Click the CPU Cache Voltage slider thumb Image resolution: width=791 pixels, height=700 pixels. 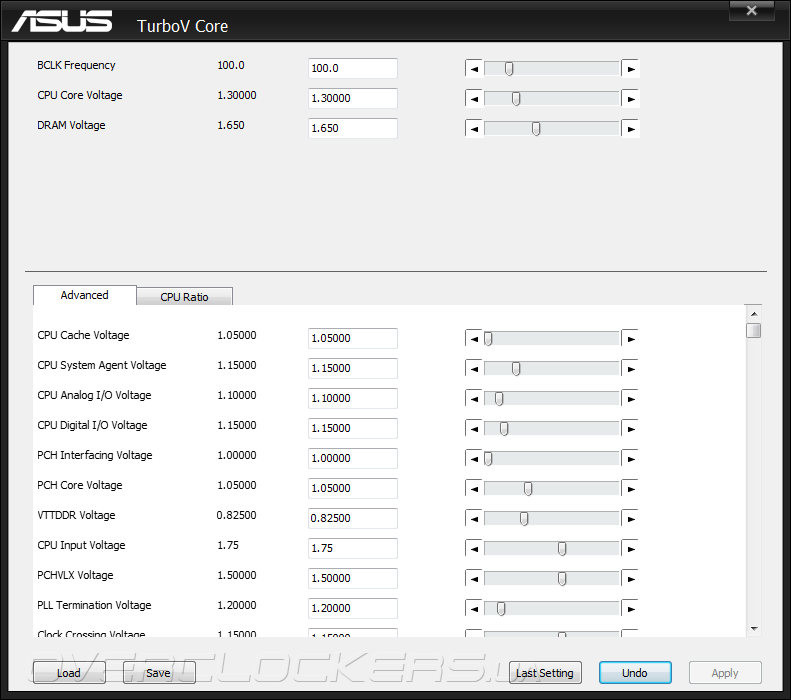coord(488,339)
